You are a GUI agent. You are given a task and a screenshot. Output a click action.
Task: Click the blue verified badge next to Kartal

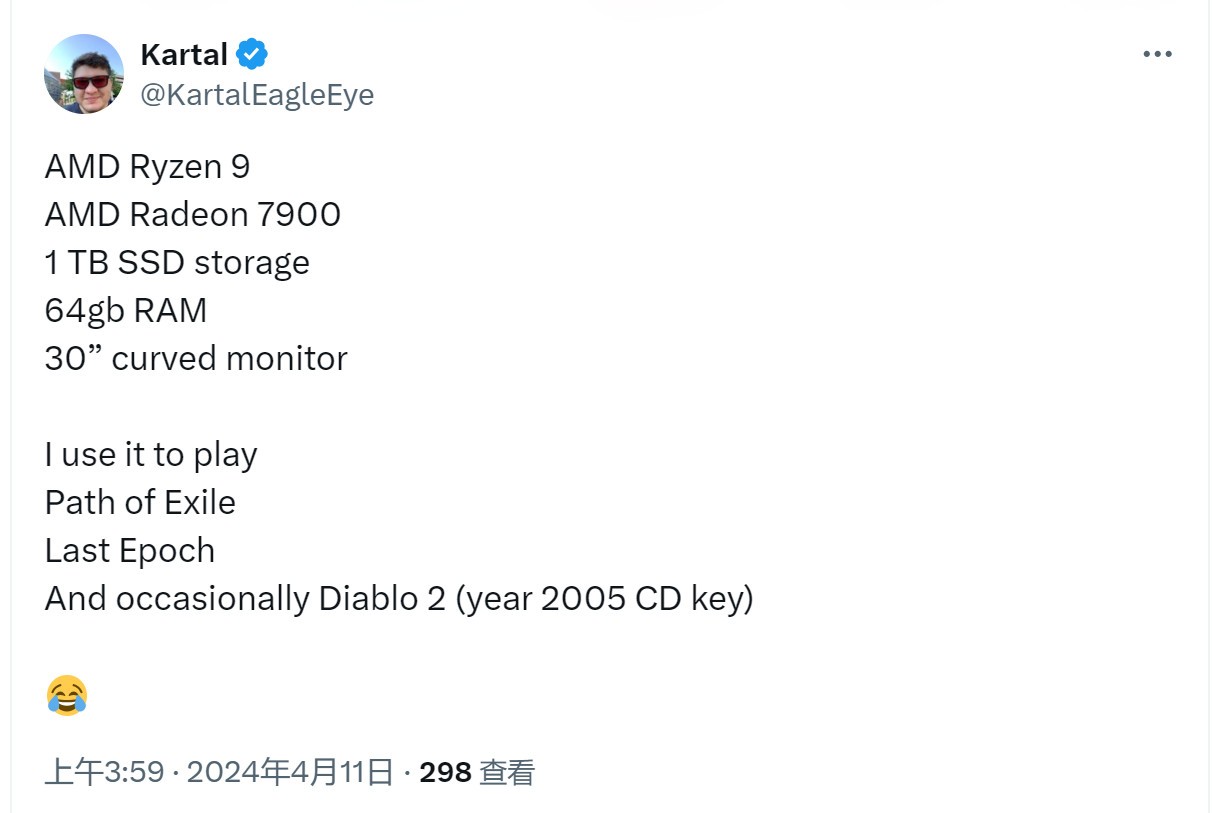[x=252, y=54]
